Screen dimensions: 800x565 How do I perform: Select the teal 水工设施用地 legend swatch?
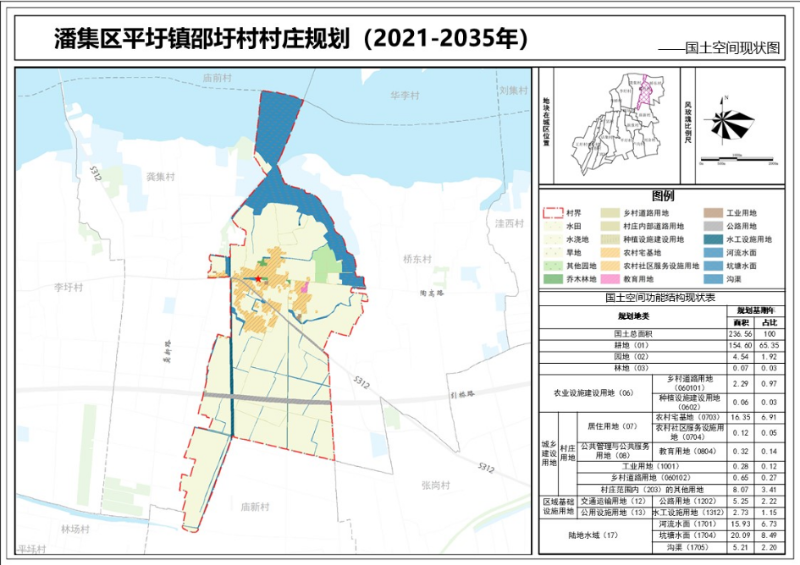(x=713, y=239)
